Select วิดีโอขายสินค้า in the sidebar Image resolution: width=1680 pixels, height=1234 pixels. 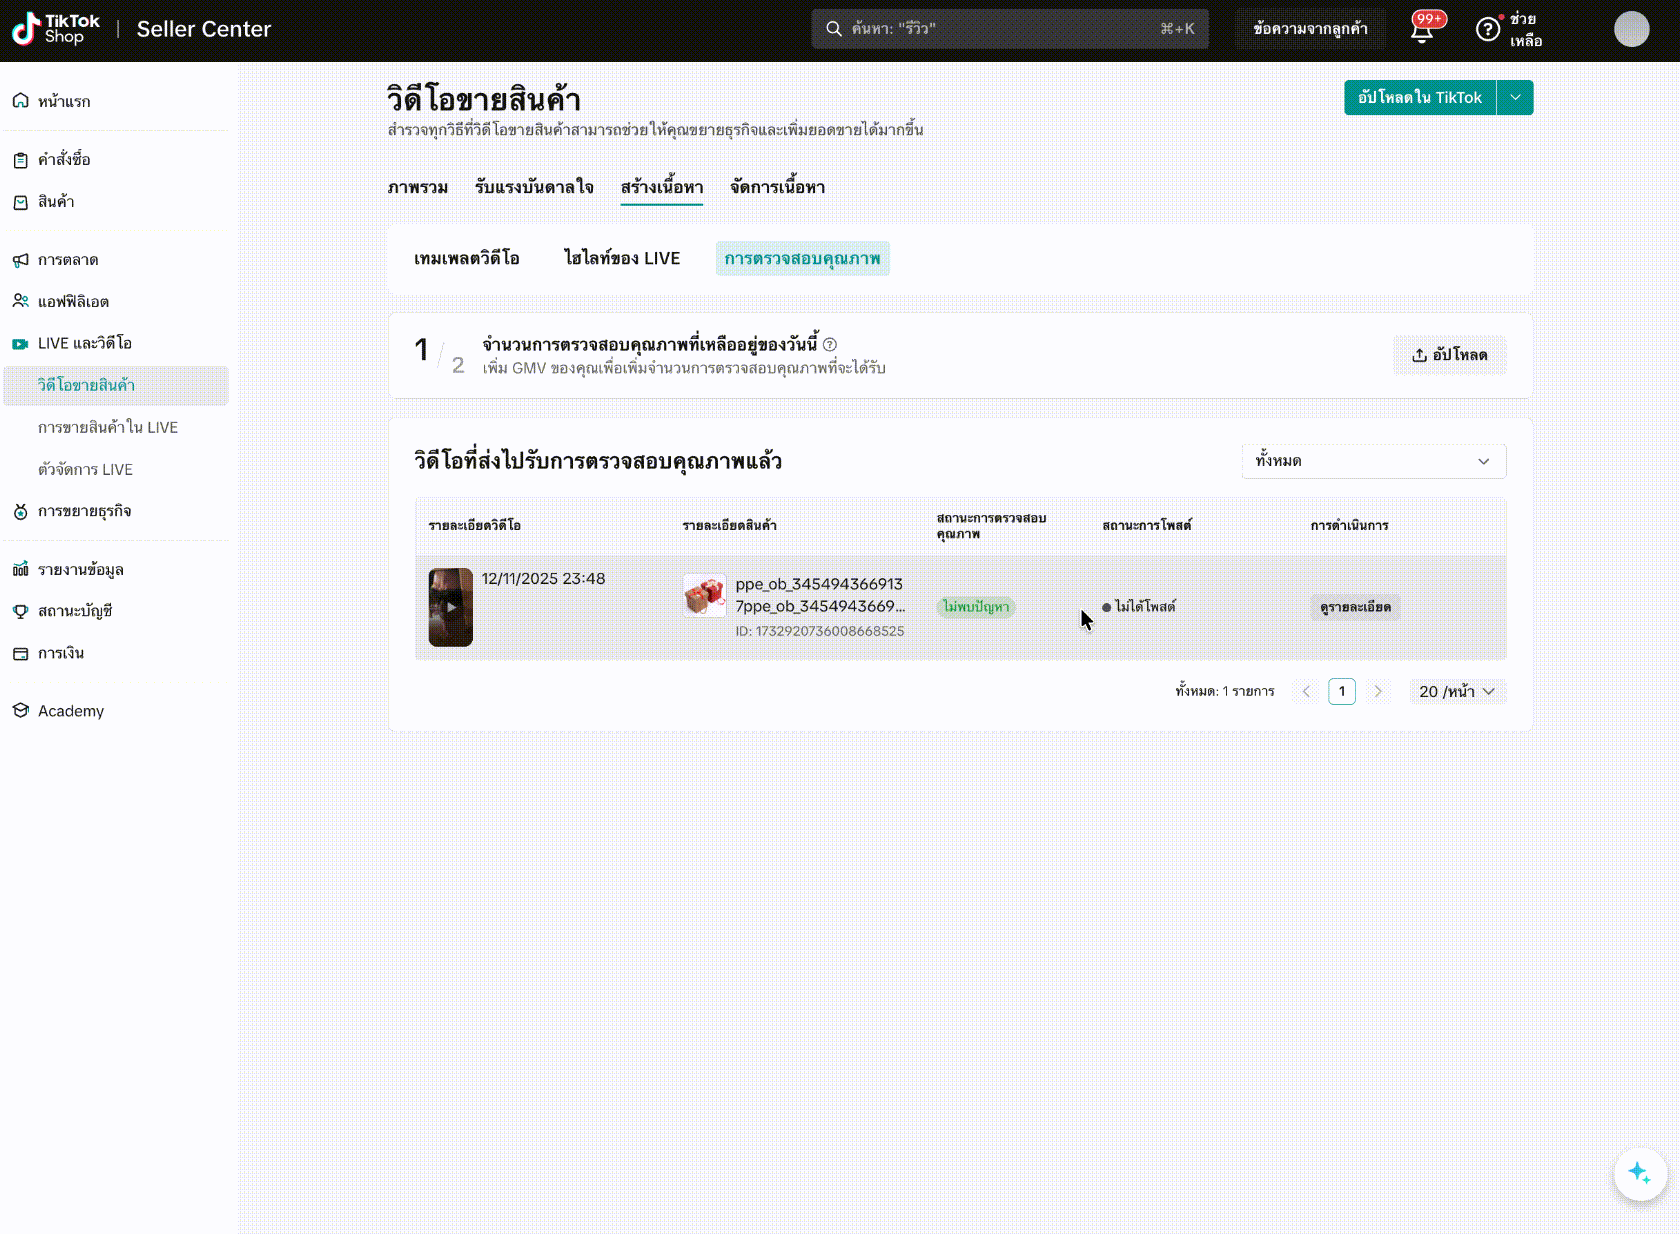(116, 386)
